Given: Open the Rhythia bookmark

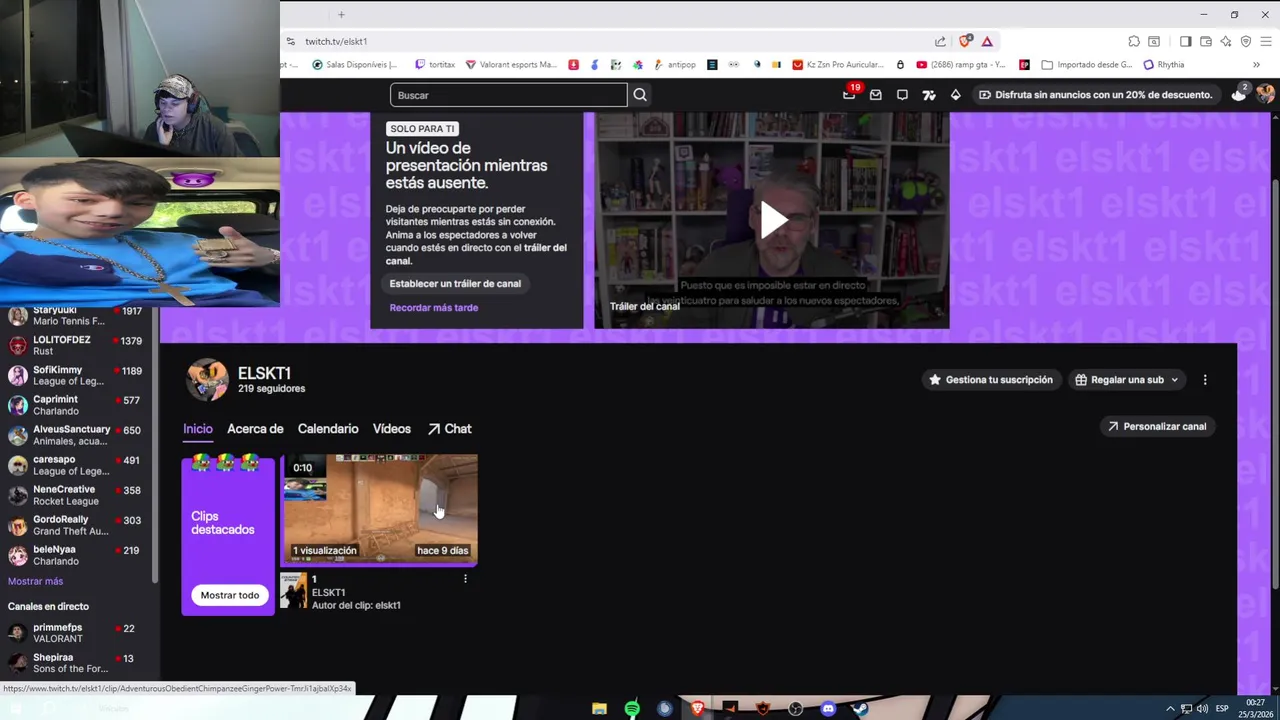Looking at the screenshot, I should tap(1164, 64).
